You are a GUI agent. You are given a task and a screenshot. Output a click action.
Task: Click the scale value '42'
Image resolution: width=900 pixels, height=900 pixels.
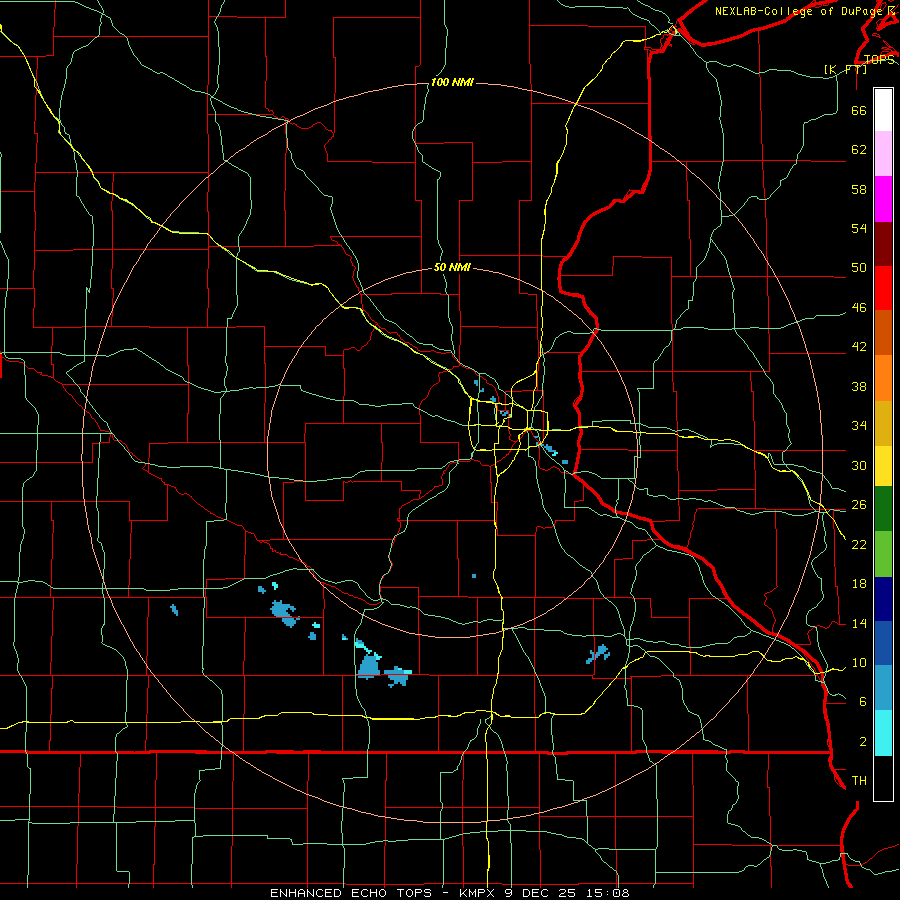[x=859, y=347]
